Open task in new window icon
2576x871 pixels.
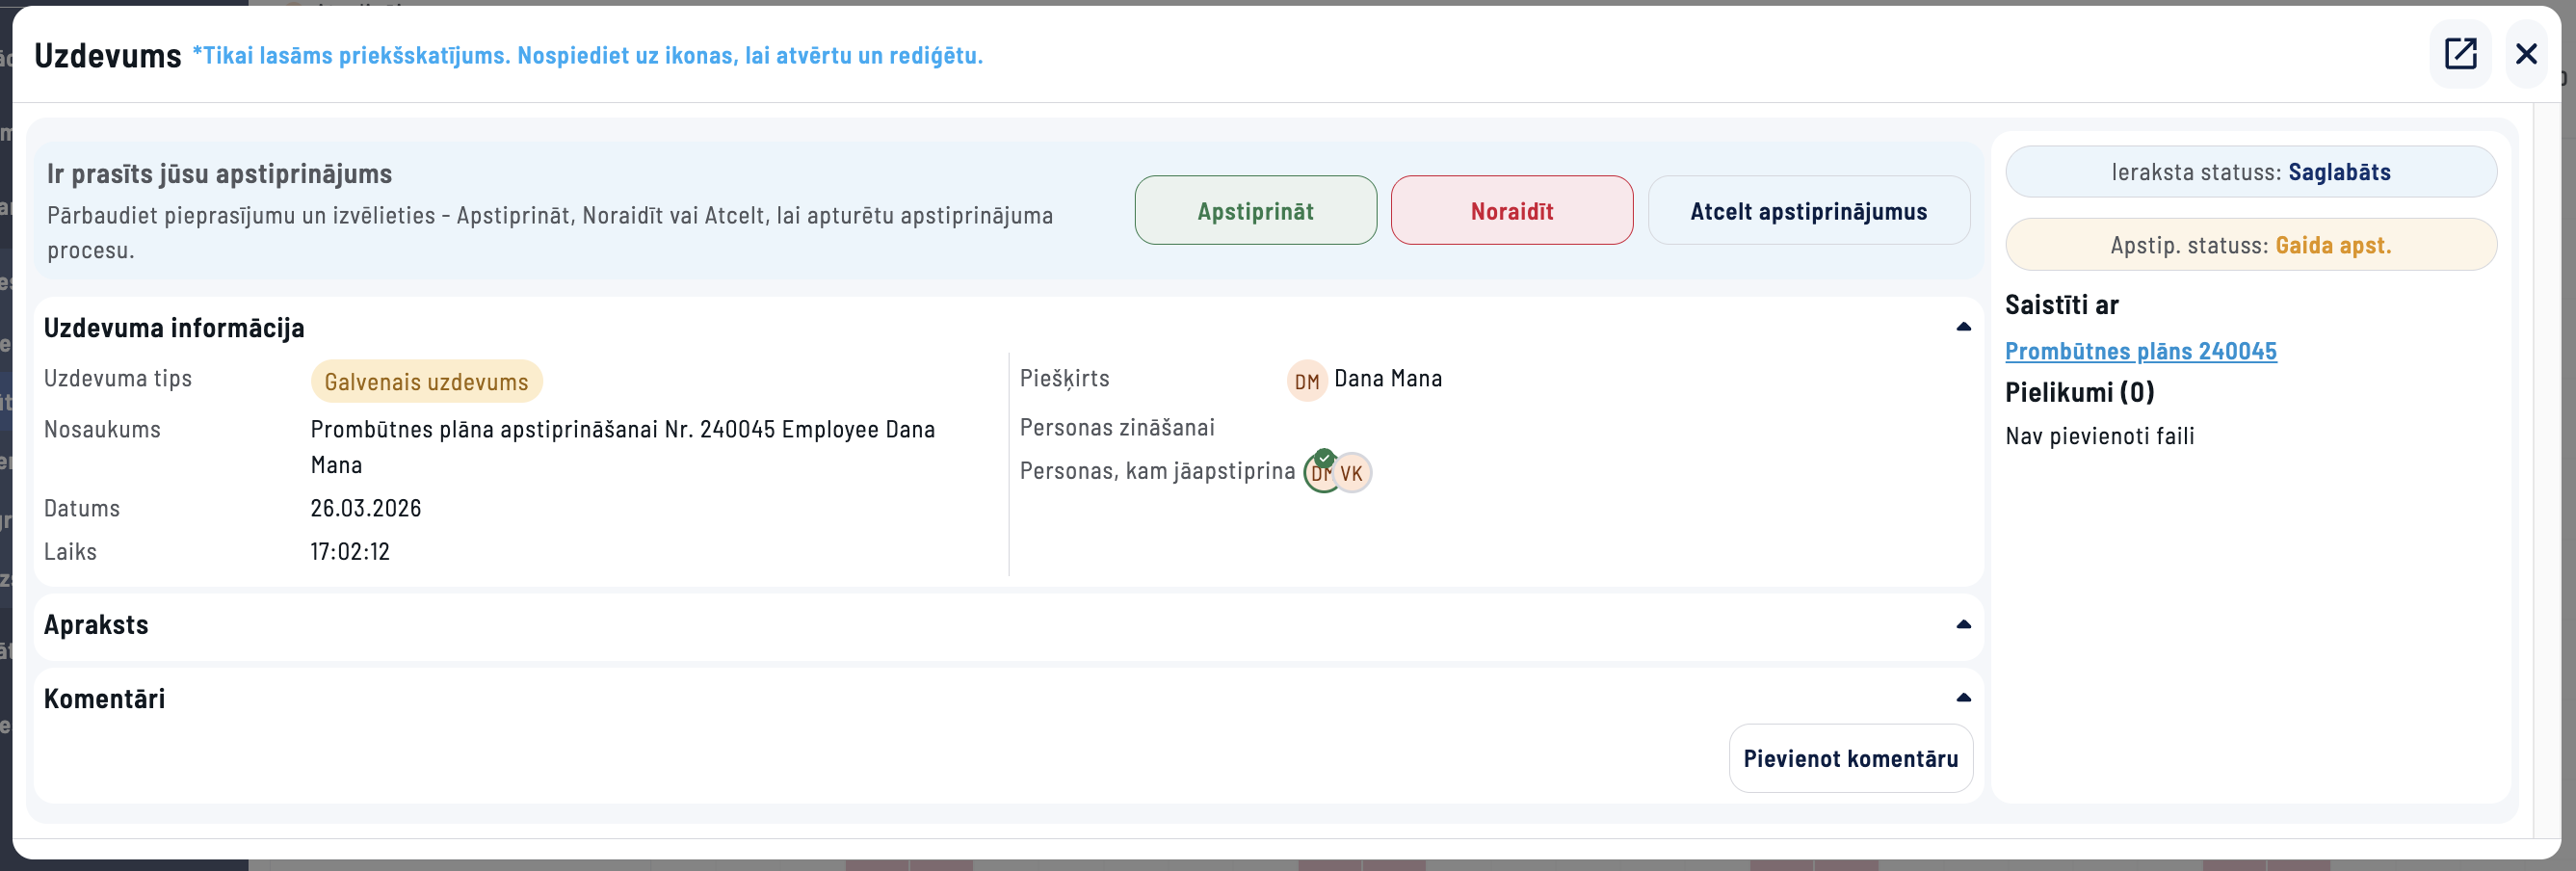pos(2459,54)
